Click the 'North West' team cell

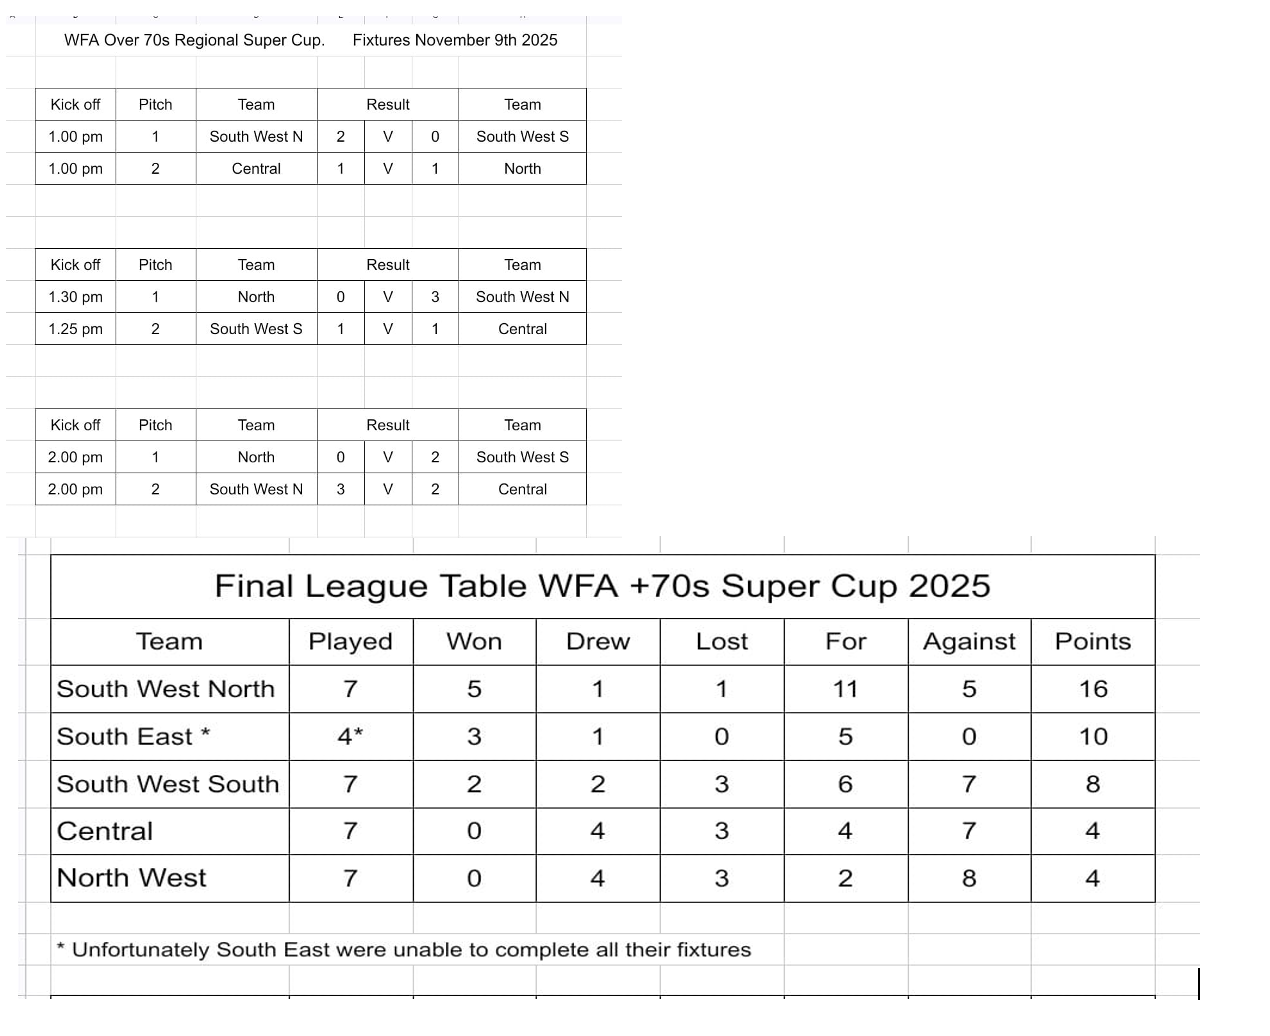point(132,878)
